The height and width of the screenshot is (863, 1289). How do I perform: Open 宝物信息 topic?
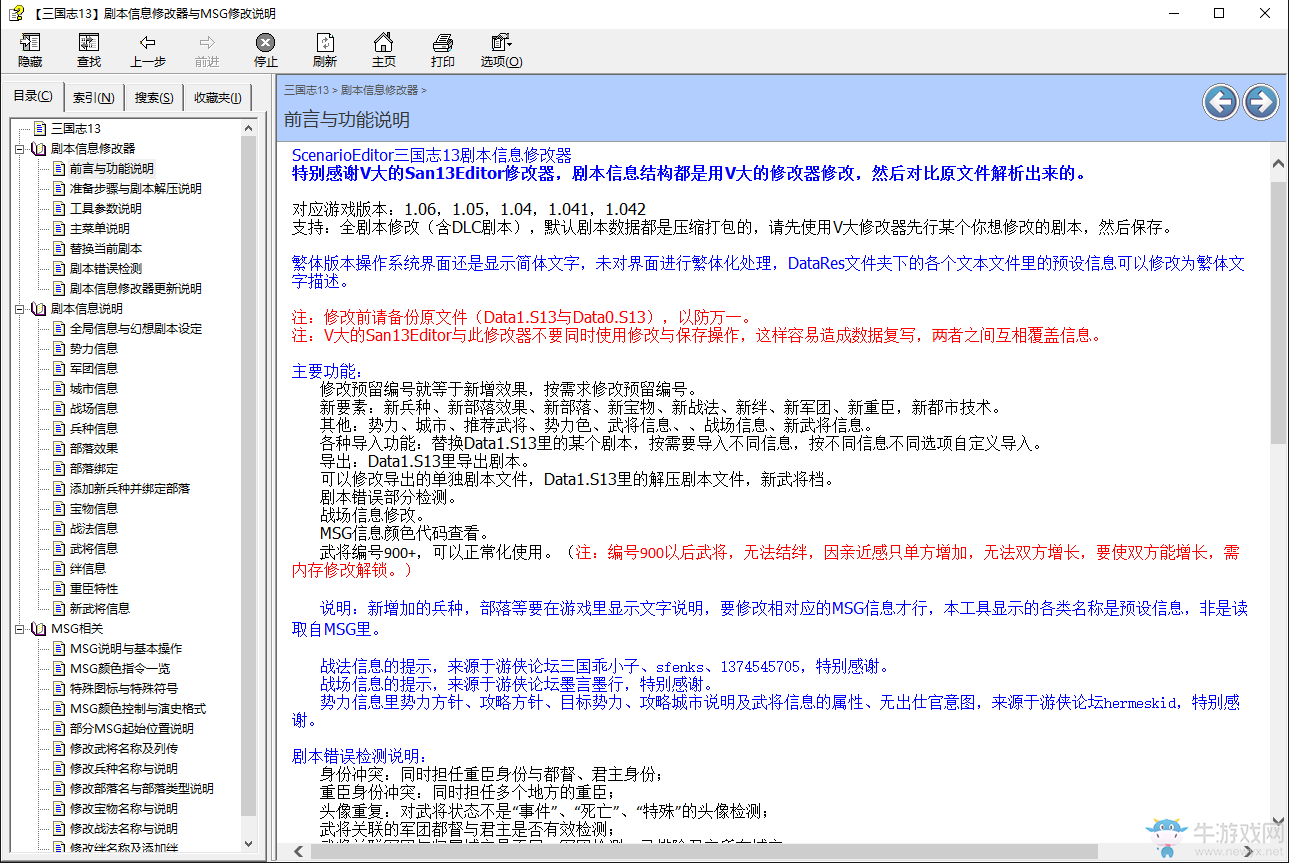point(93,508)
